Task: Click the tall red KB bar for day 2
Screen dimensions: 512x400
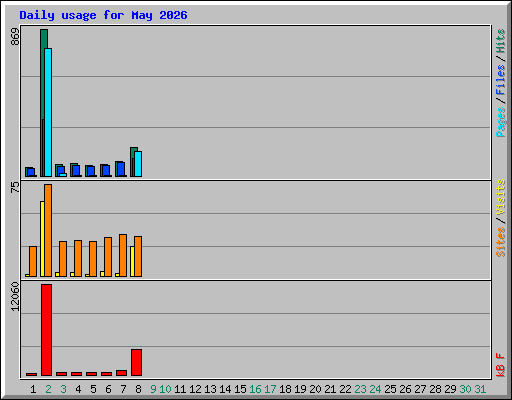Action: coord(46,330)
